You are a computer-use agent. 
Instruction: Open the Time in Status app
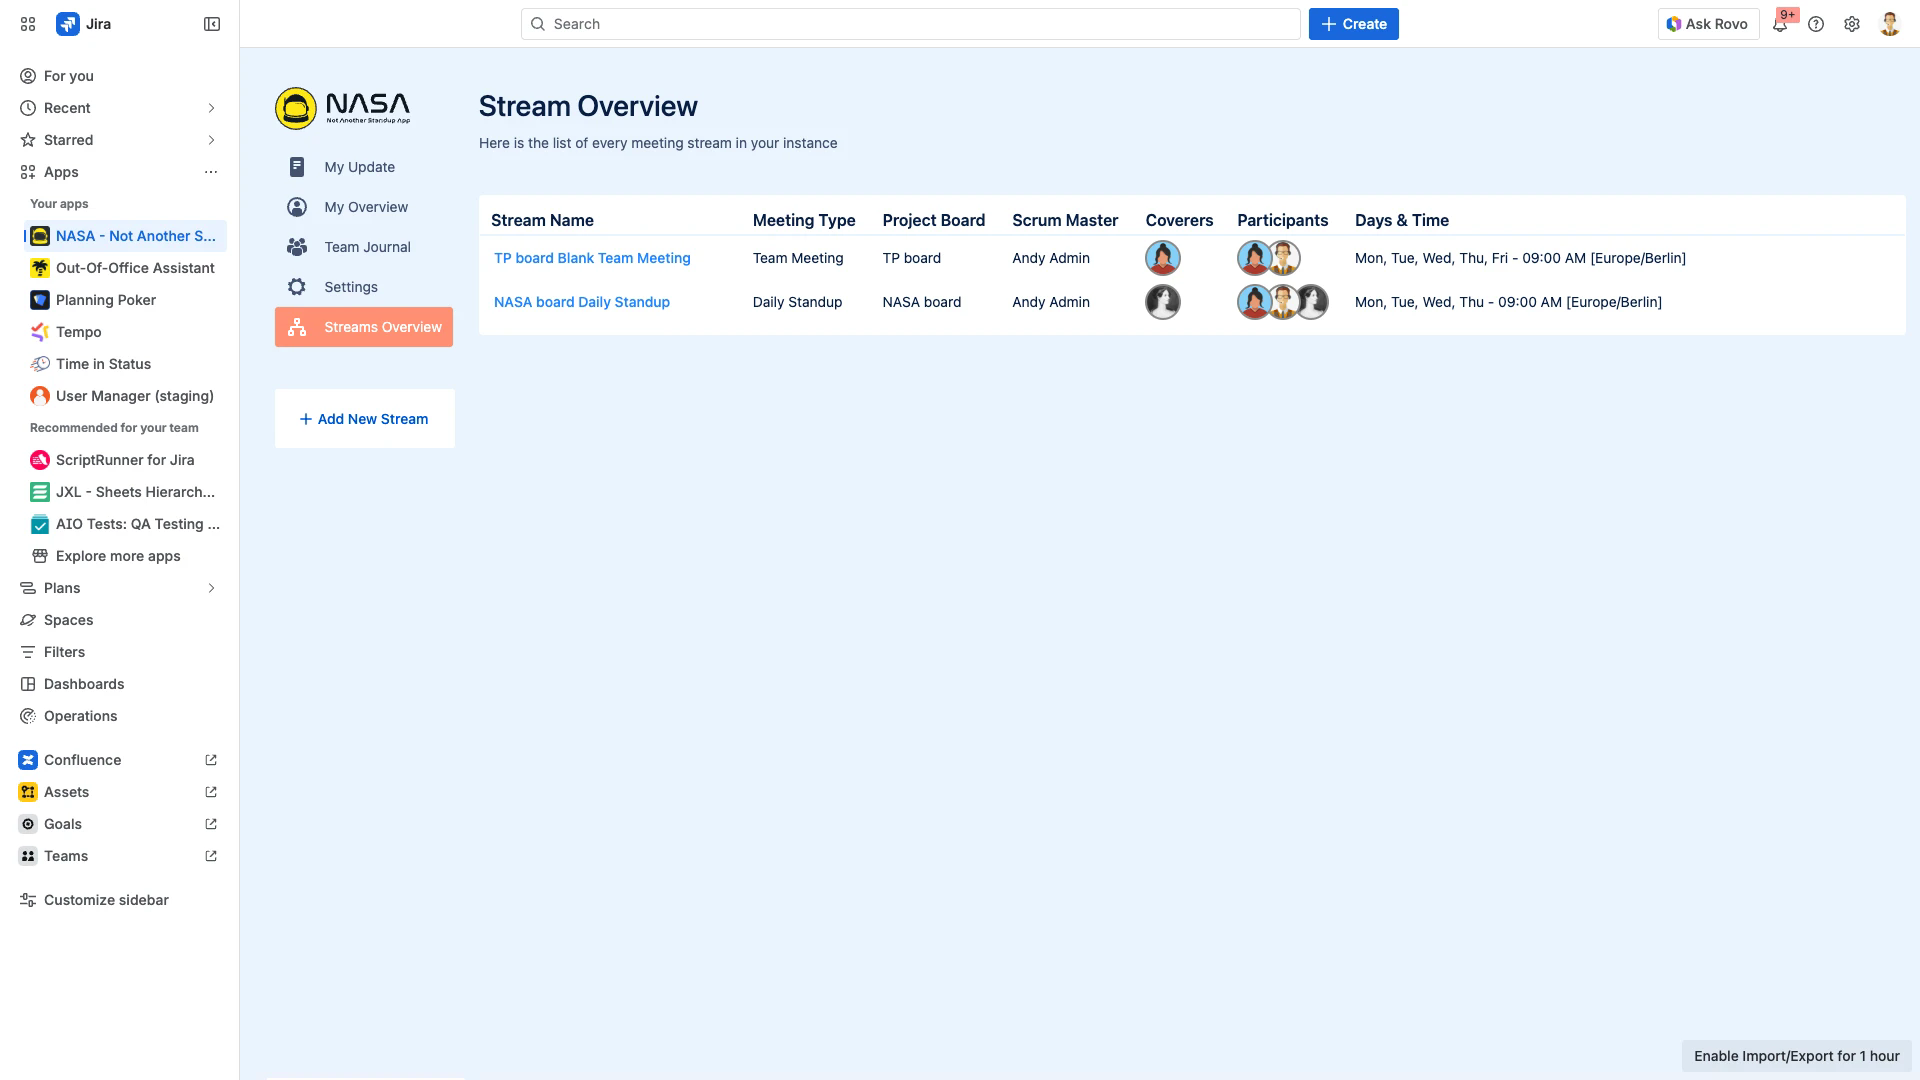(x=103, y=364)
